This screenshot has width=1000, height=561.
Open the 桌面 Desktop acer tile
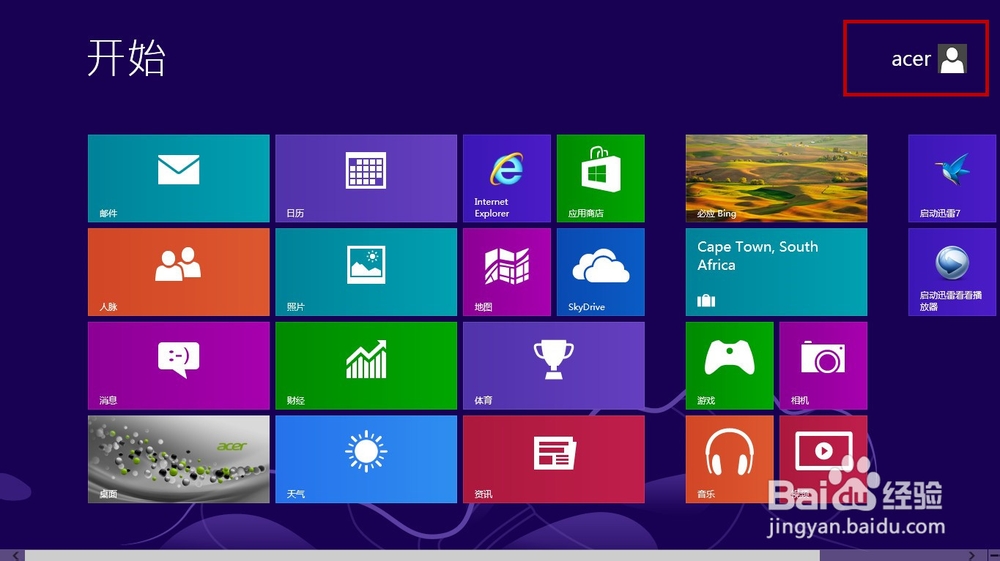(x=179, y=459)
